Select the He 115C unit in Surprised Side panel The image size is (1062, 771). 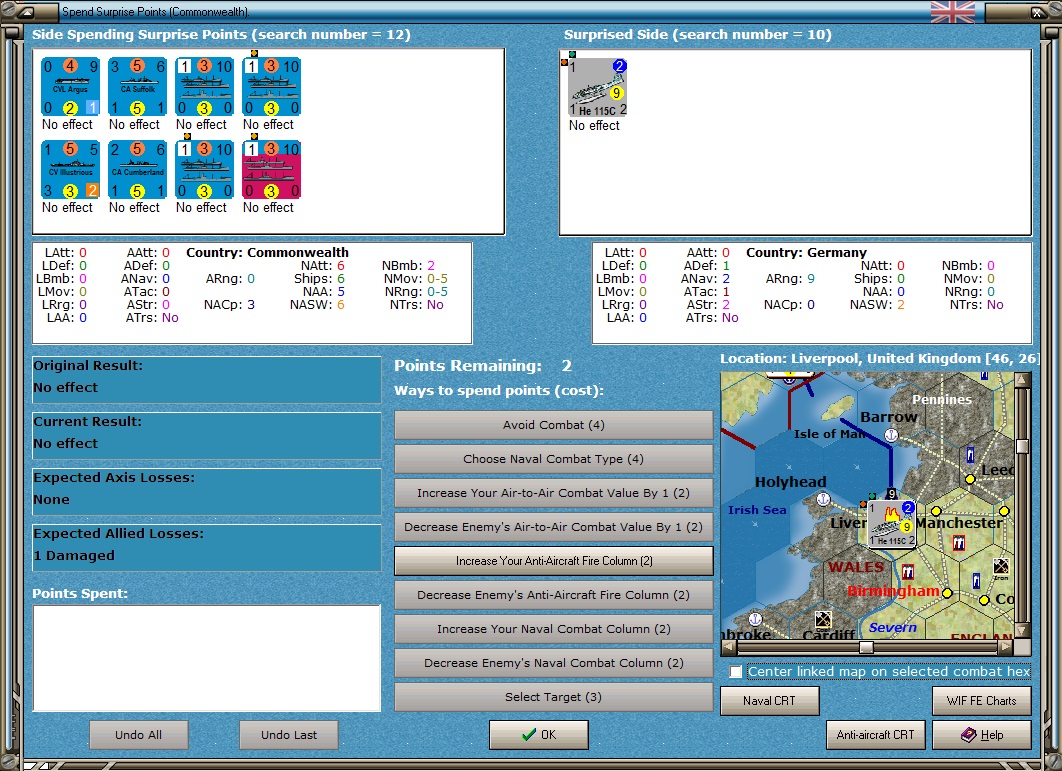pos(597,87)
